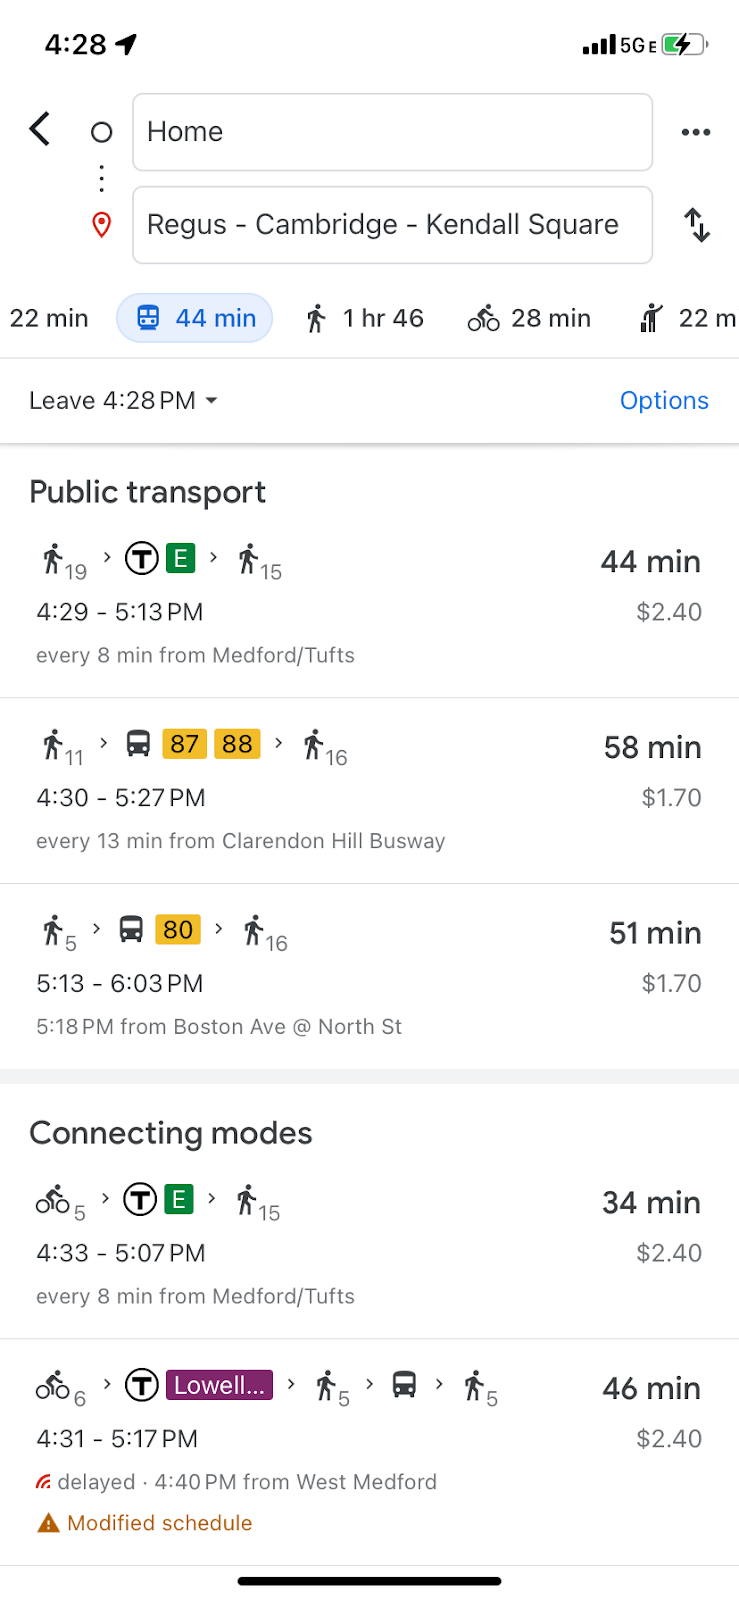
Task: Tap the green E line badge in first route
Action: pyautogui.click(x=180, y=558)
